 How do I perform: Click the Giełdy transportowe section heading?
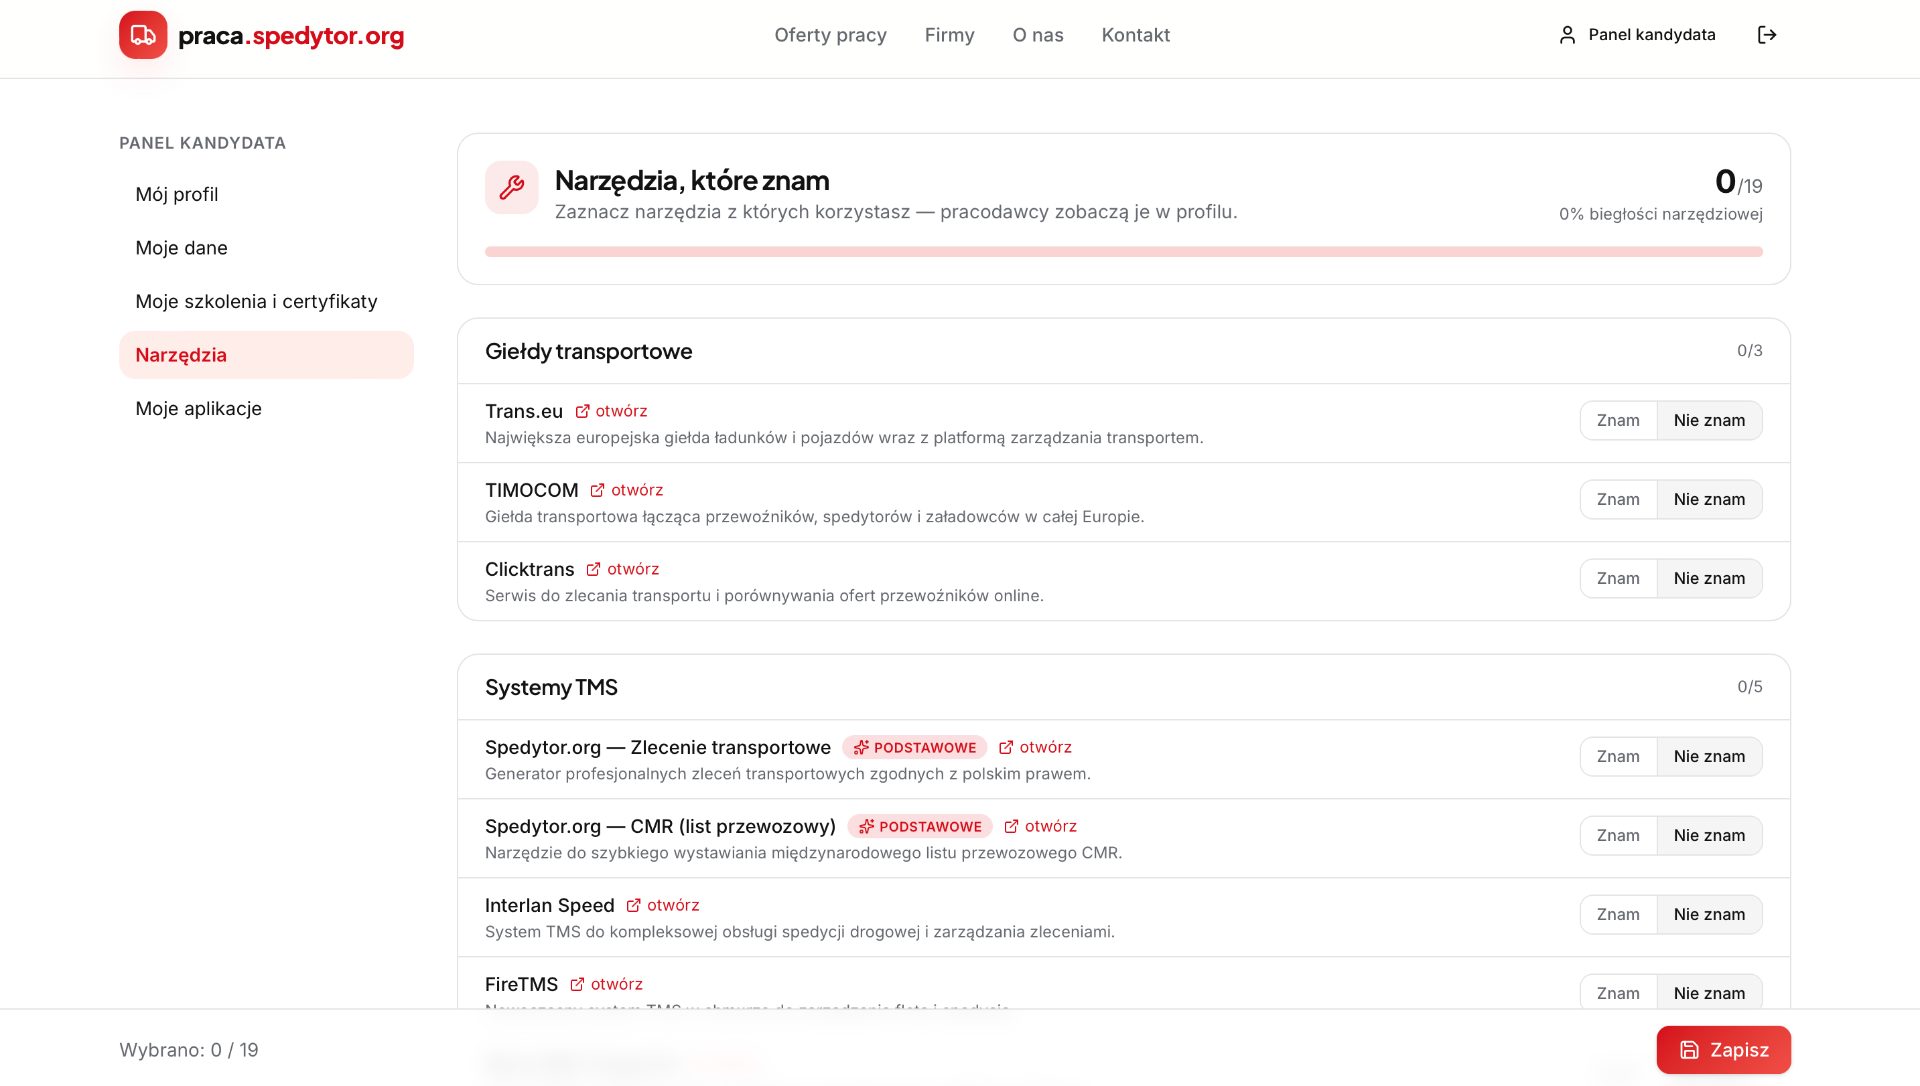click(589, 351)
